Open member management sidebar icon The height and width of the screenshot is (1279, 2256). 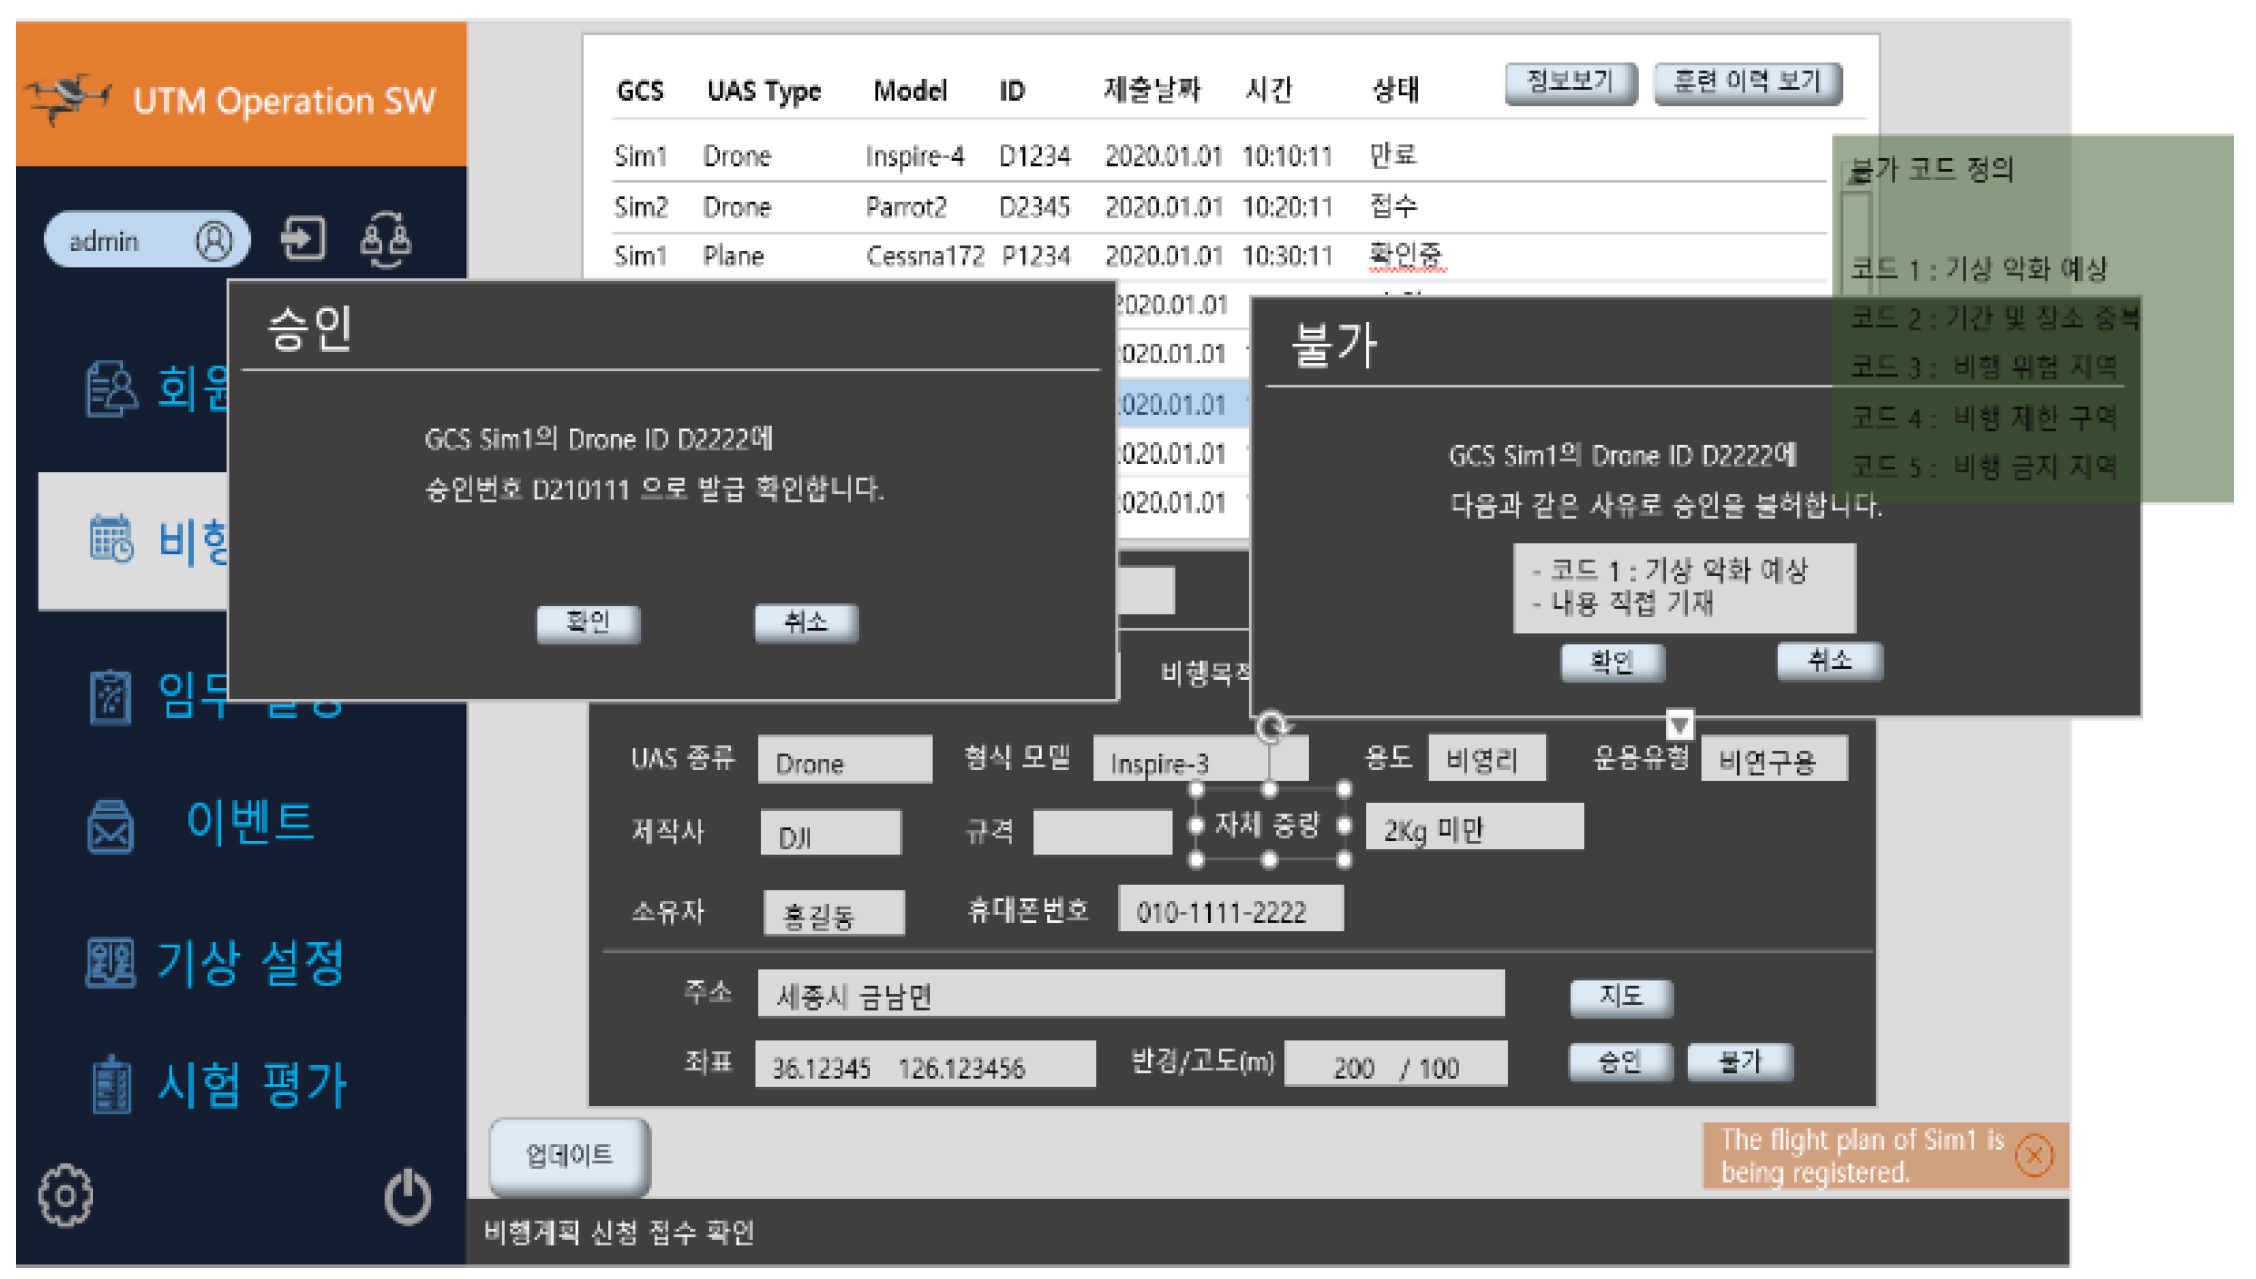pos(110,389)
